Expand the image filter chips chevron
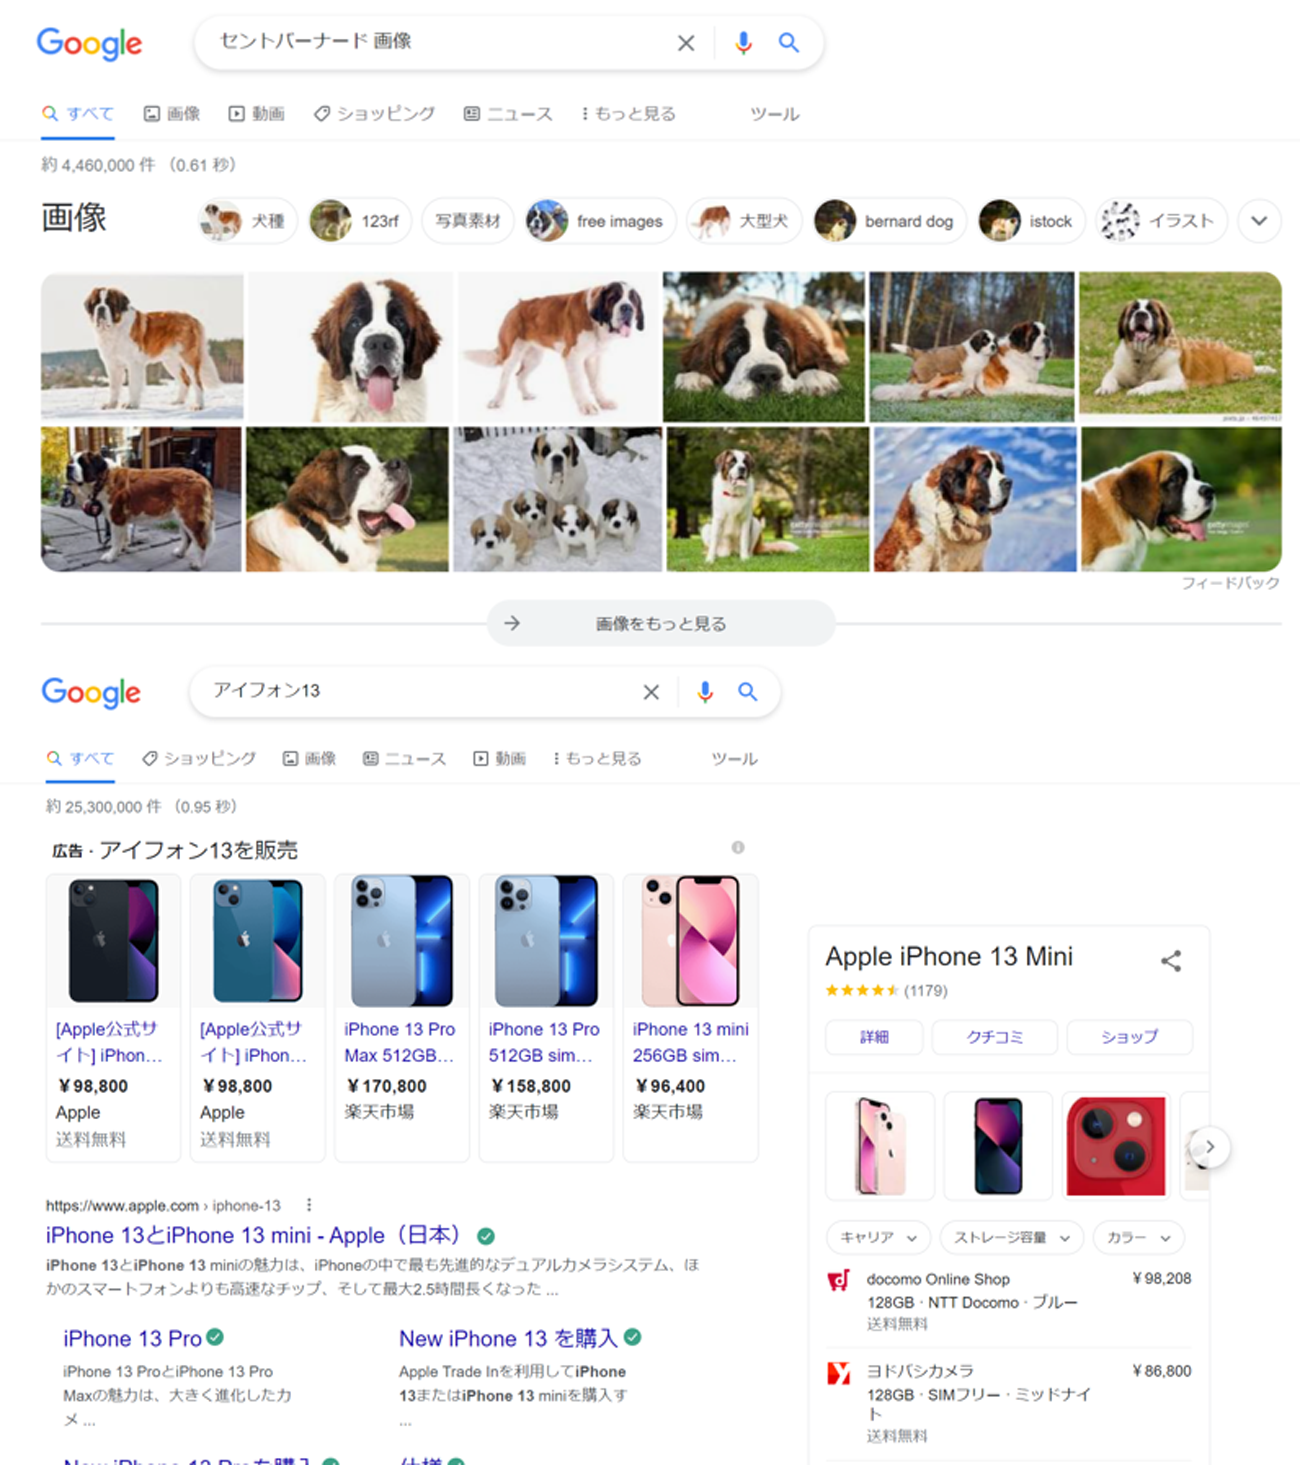Image resolution: width=1300 pixels, height=1465 pixels. pyautogui.click(x=1259, y=221)
